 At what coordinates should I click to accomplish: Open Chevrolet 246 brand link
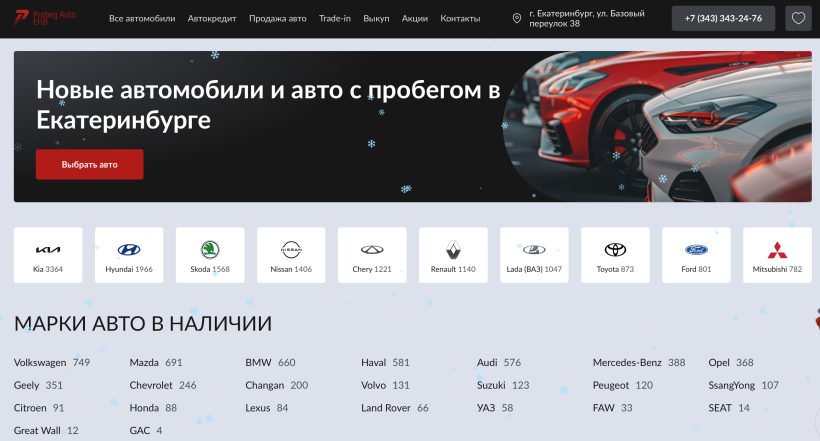(163, 385)
